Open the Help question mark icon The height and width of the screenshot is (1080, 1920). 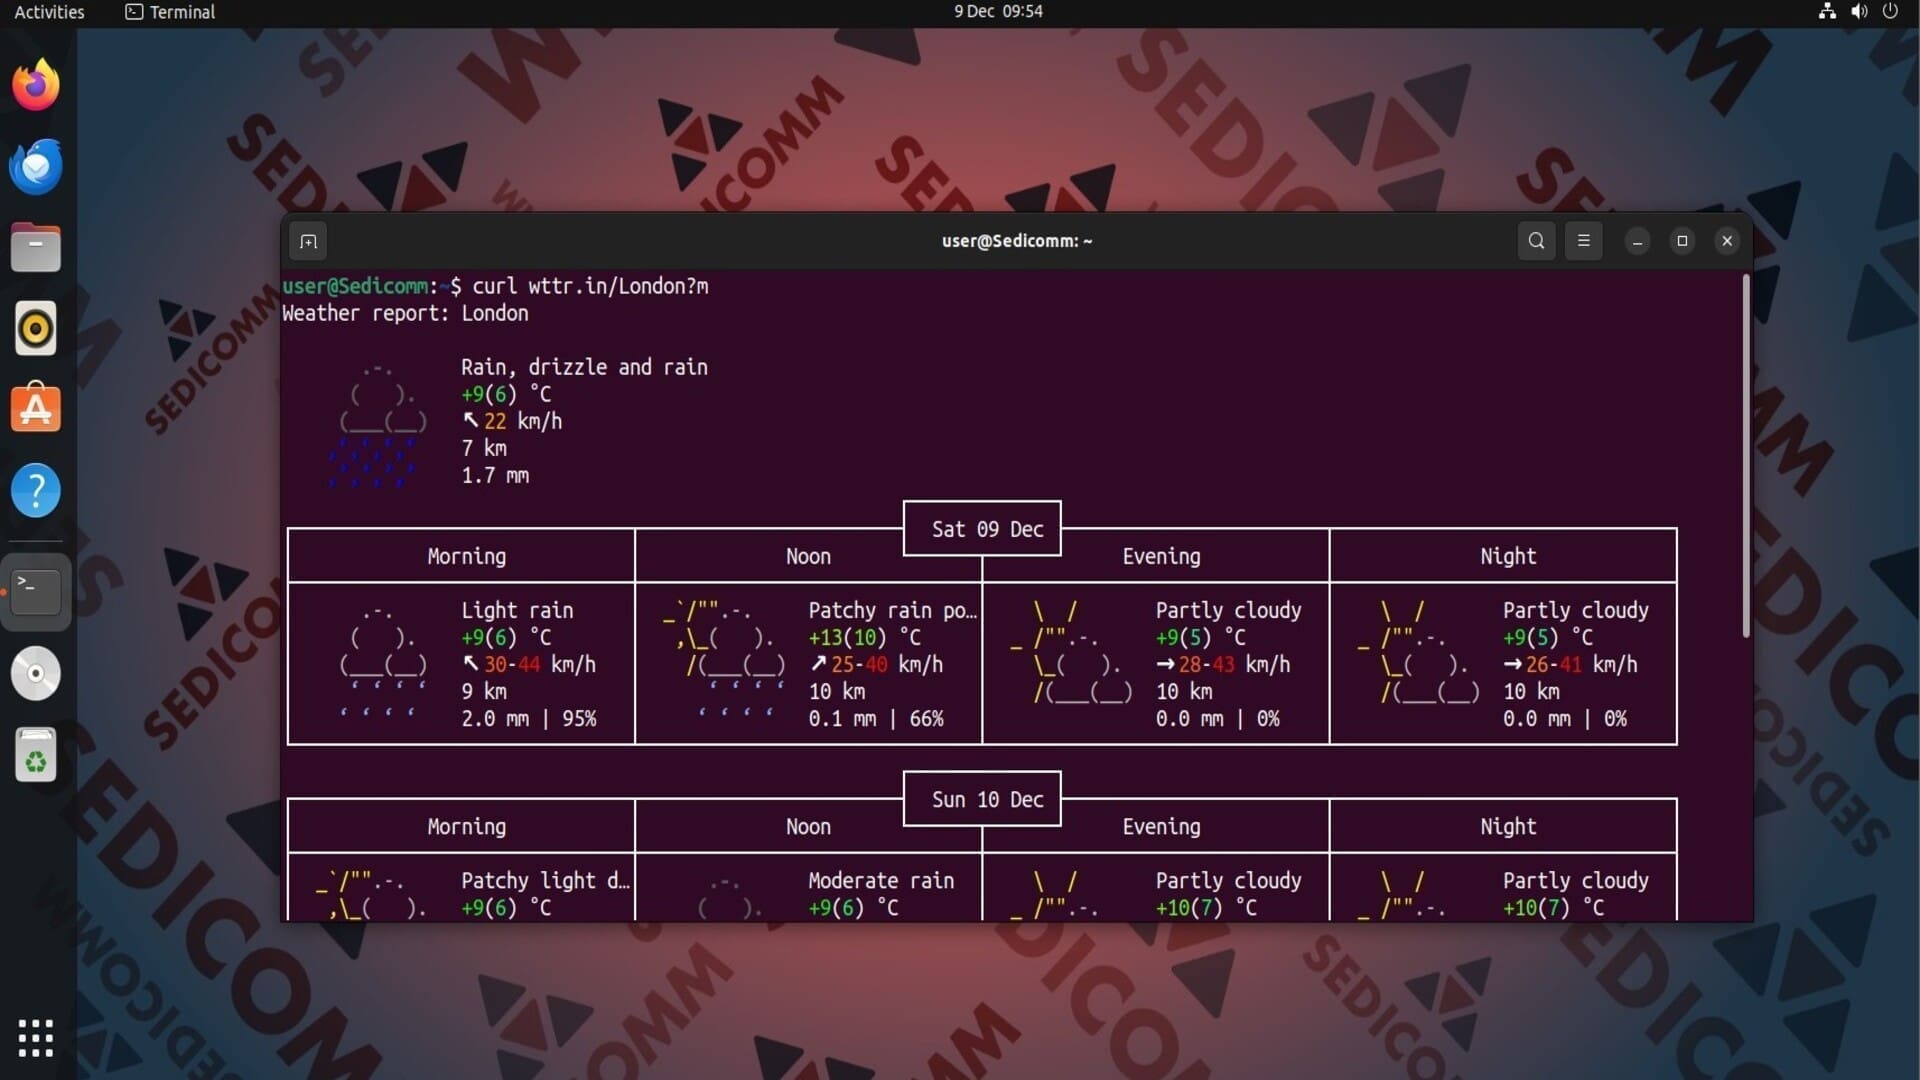[x=36, y=490]
